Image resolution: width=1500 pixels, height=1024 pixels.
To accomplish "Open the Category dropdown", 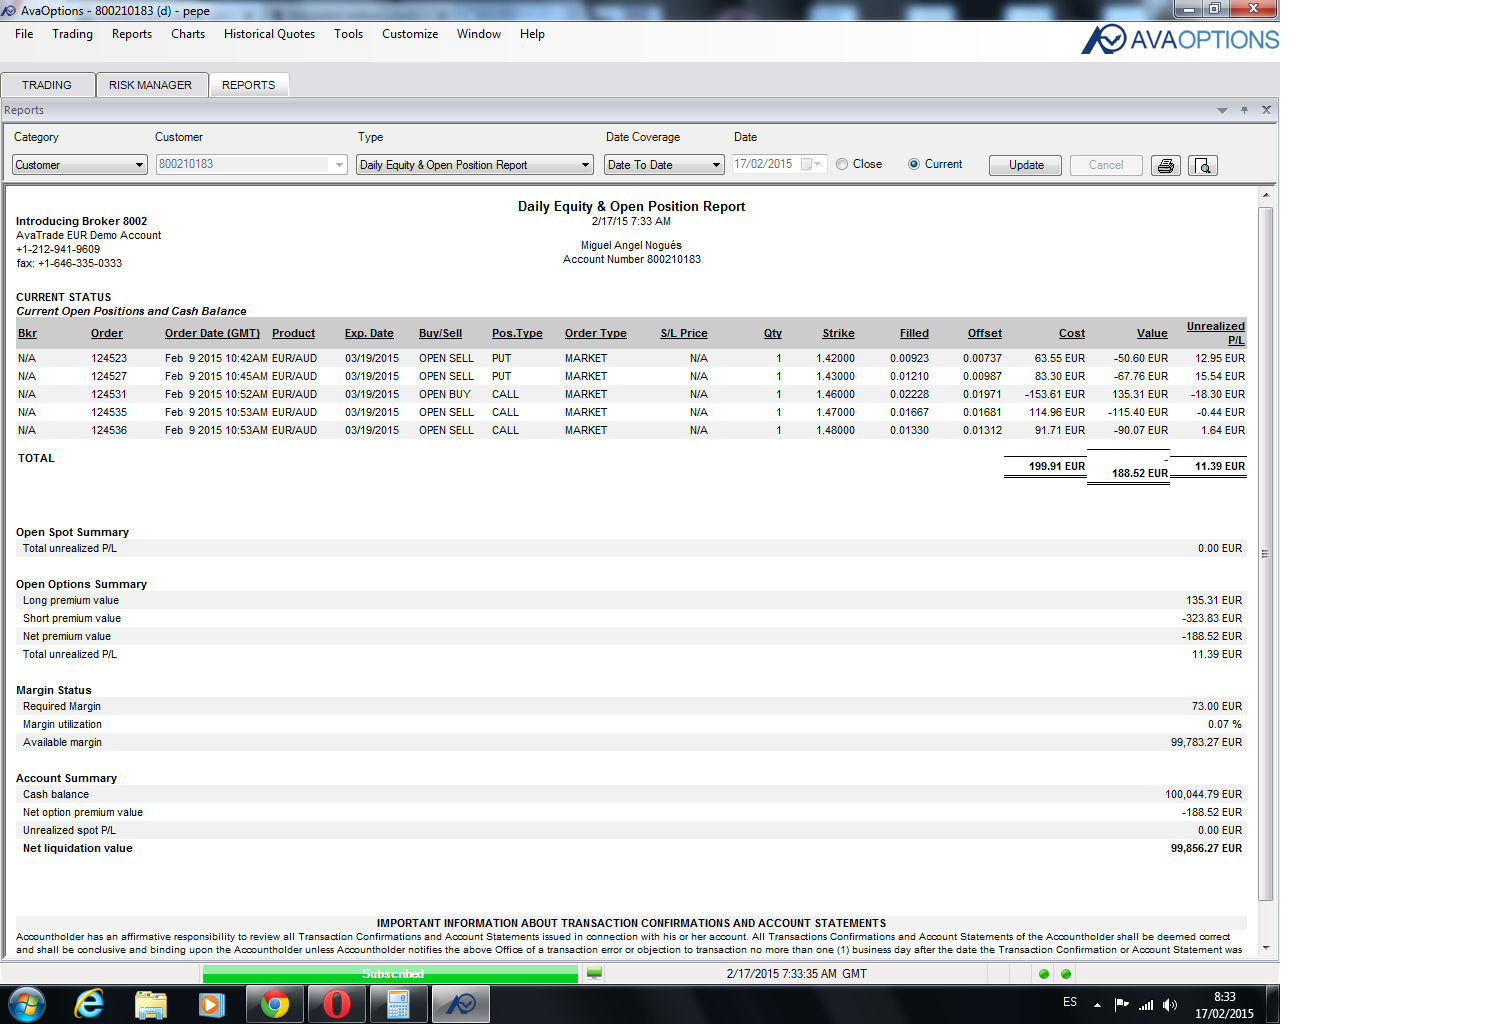I will [x=80, y=165].
